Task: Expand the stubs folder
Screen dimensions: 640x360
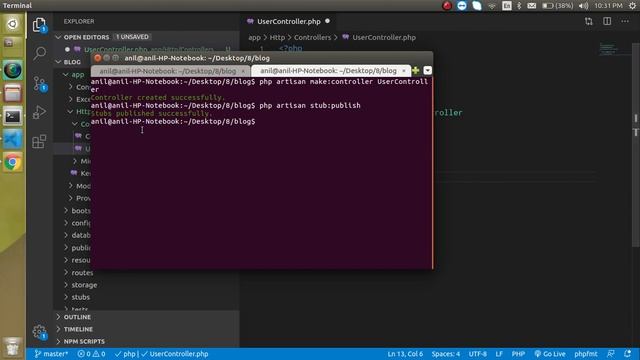Action: pyautogui.click(x=80, y=297)
